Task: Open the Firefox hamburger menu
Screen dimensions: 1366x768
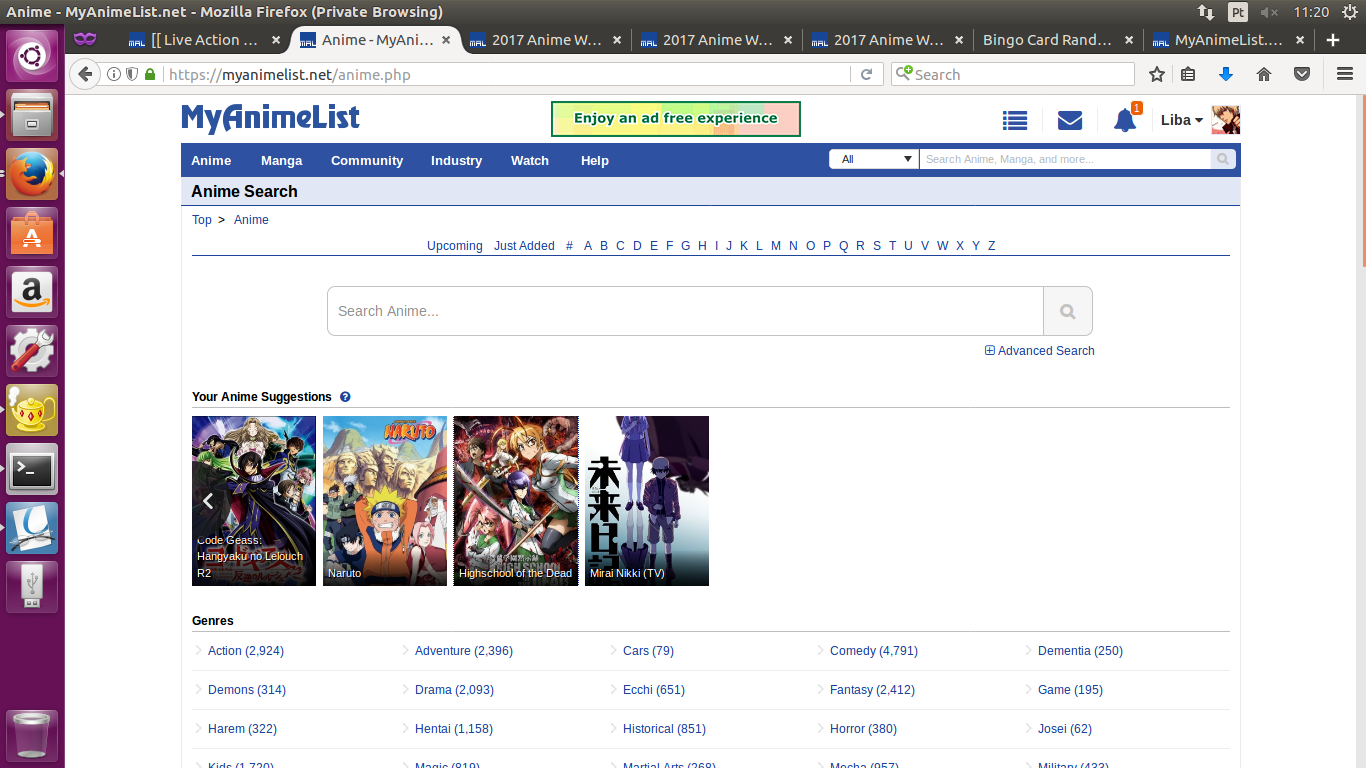Action: (1345, 74)
